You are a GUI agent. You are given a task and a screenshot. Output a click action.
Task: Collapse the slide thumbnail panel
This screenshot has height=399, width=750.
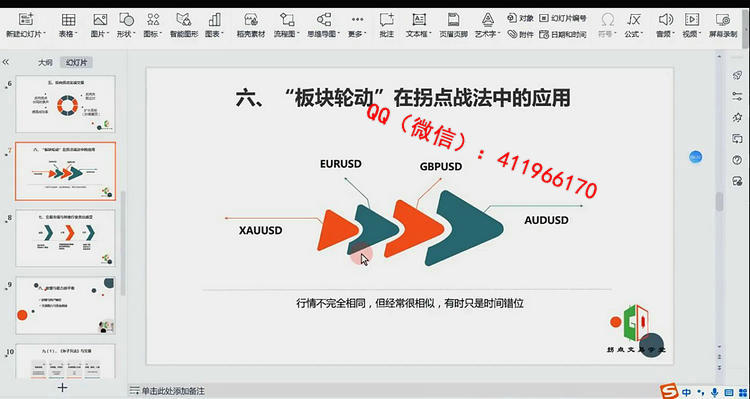[6, 62]
